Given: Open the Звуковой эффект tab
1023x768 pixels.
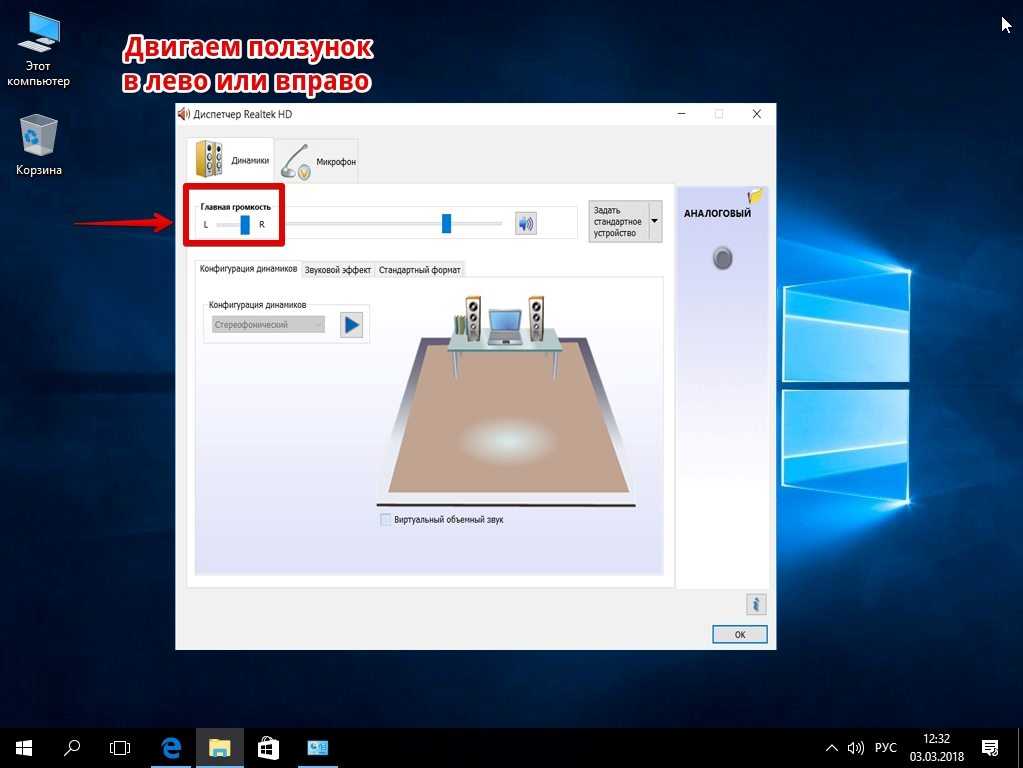Looking at the screenshot, I should (338, 270).
